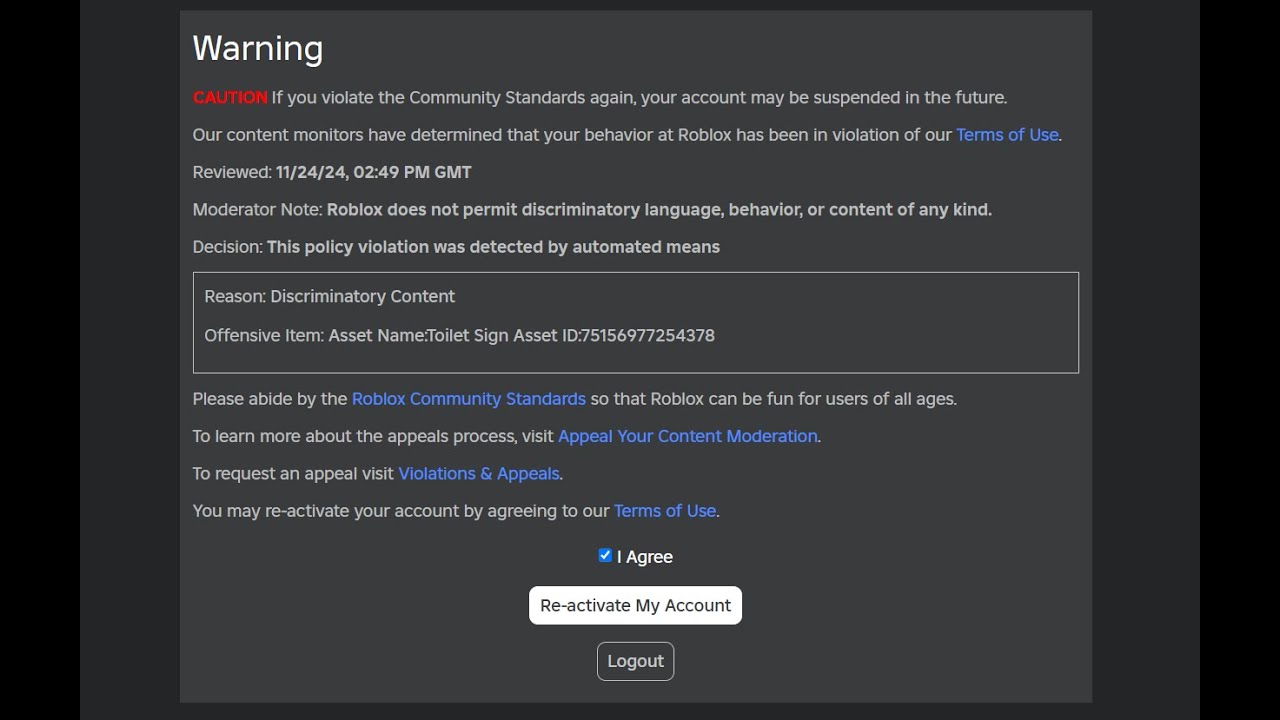Click the Decision automated means text
1280x720 pixels.
point(493,247)
